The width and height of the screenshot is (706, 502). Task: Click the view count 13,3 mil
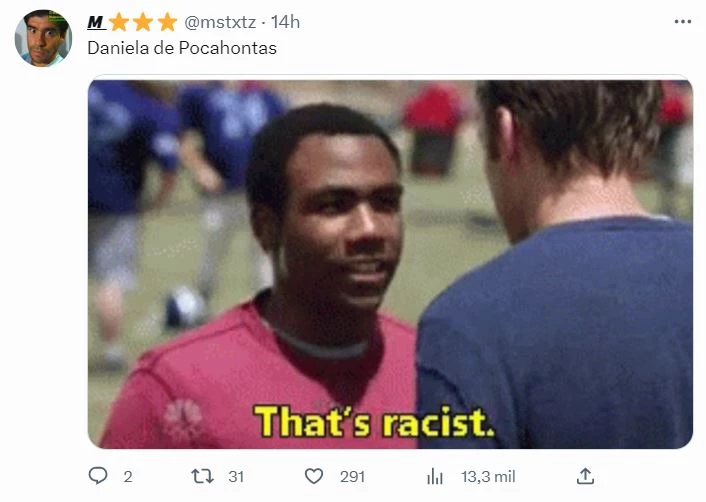coord(488,476)
